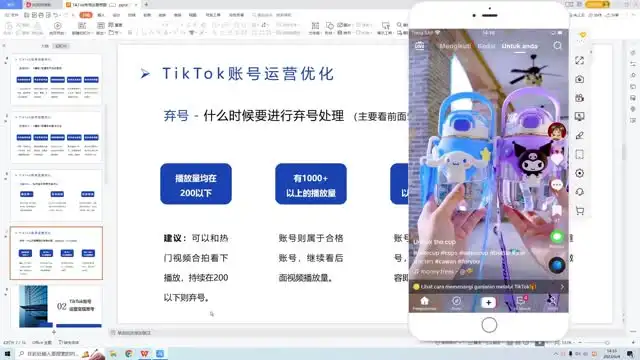
Task: Click the fullscreen expand icon on mirror sidebar
Action: [580, 60]
